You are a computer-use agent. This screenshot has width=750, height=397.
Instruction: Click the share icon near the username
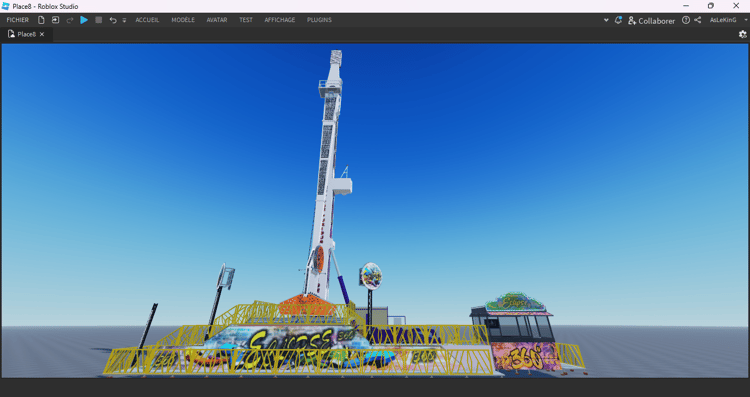698,20
